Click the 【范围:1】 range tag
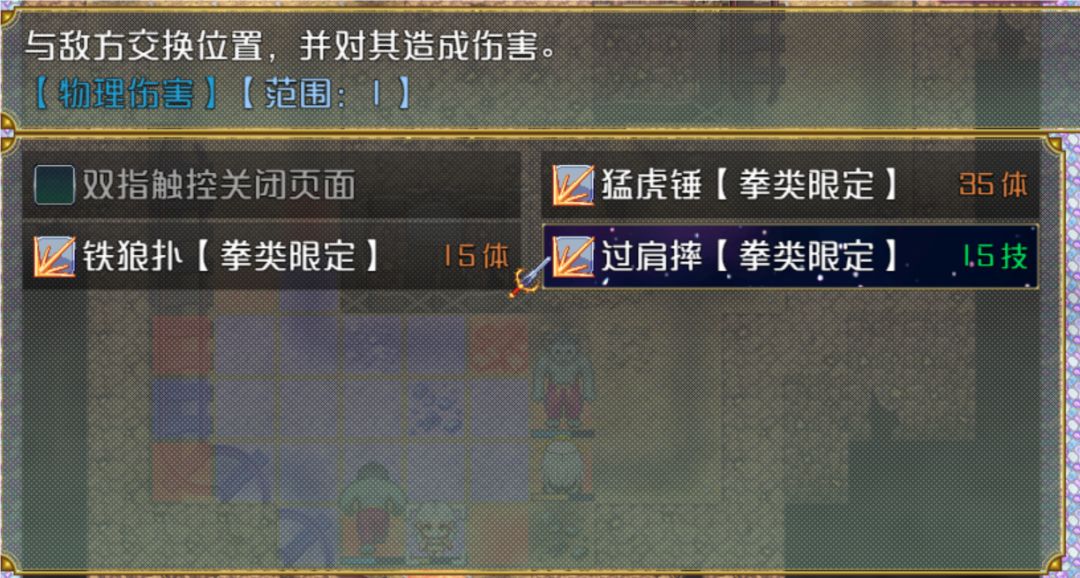Screen dimensions: 1080x578 (324, 94)
